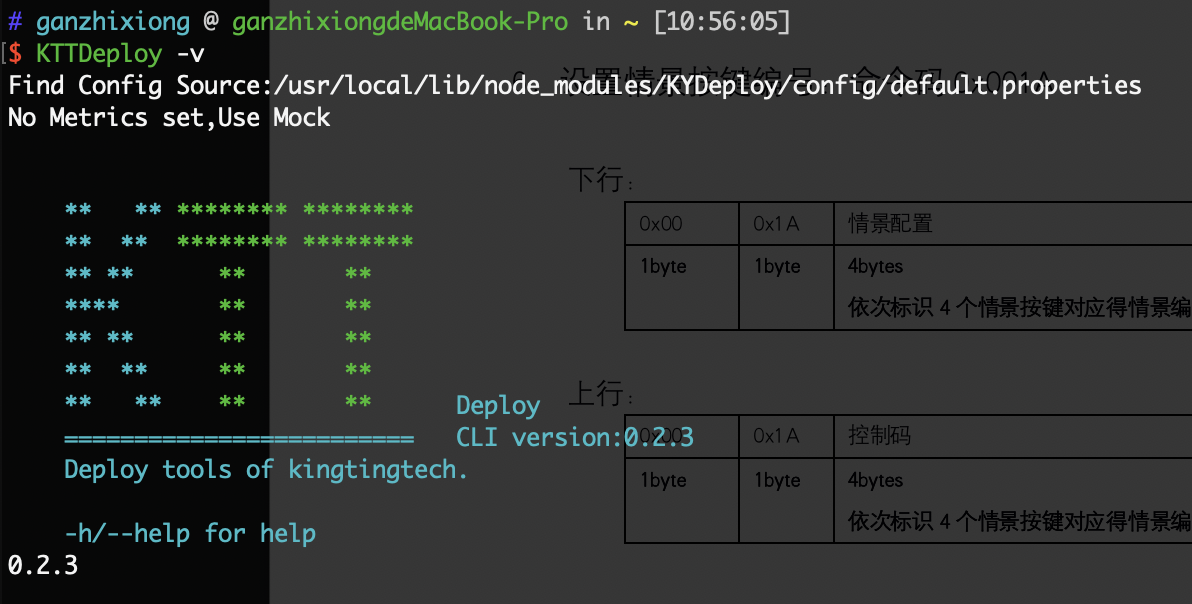Screen dimensions: 1192x604
Task: Click the "Find Config Source:" path line
Action: tap(575, 85)
